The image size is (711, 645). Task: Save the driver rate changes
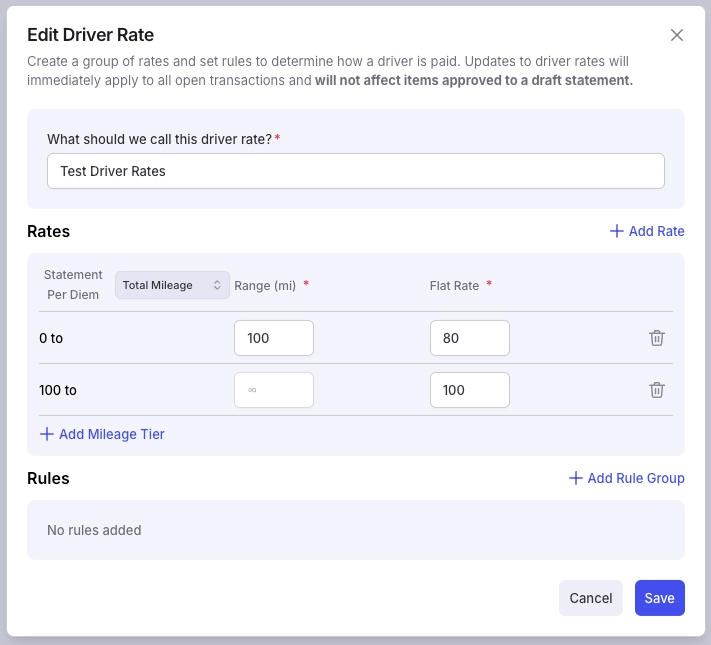659,598
